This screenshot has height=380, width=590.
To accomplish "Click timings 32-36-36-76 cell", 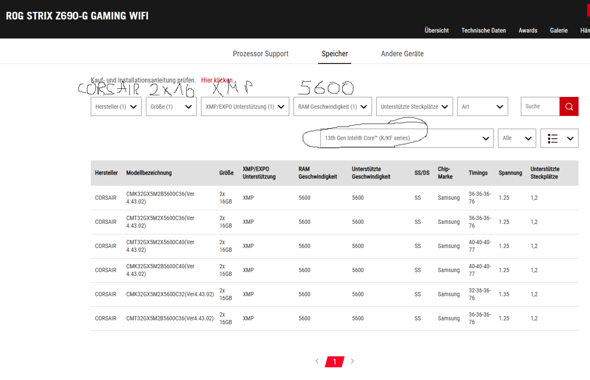I will point(479,294).
